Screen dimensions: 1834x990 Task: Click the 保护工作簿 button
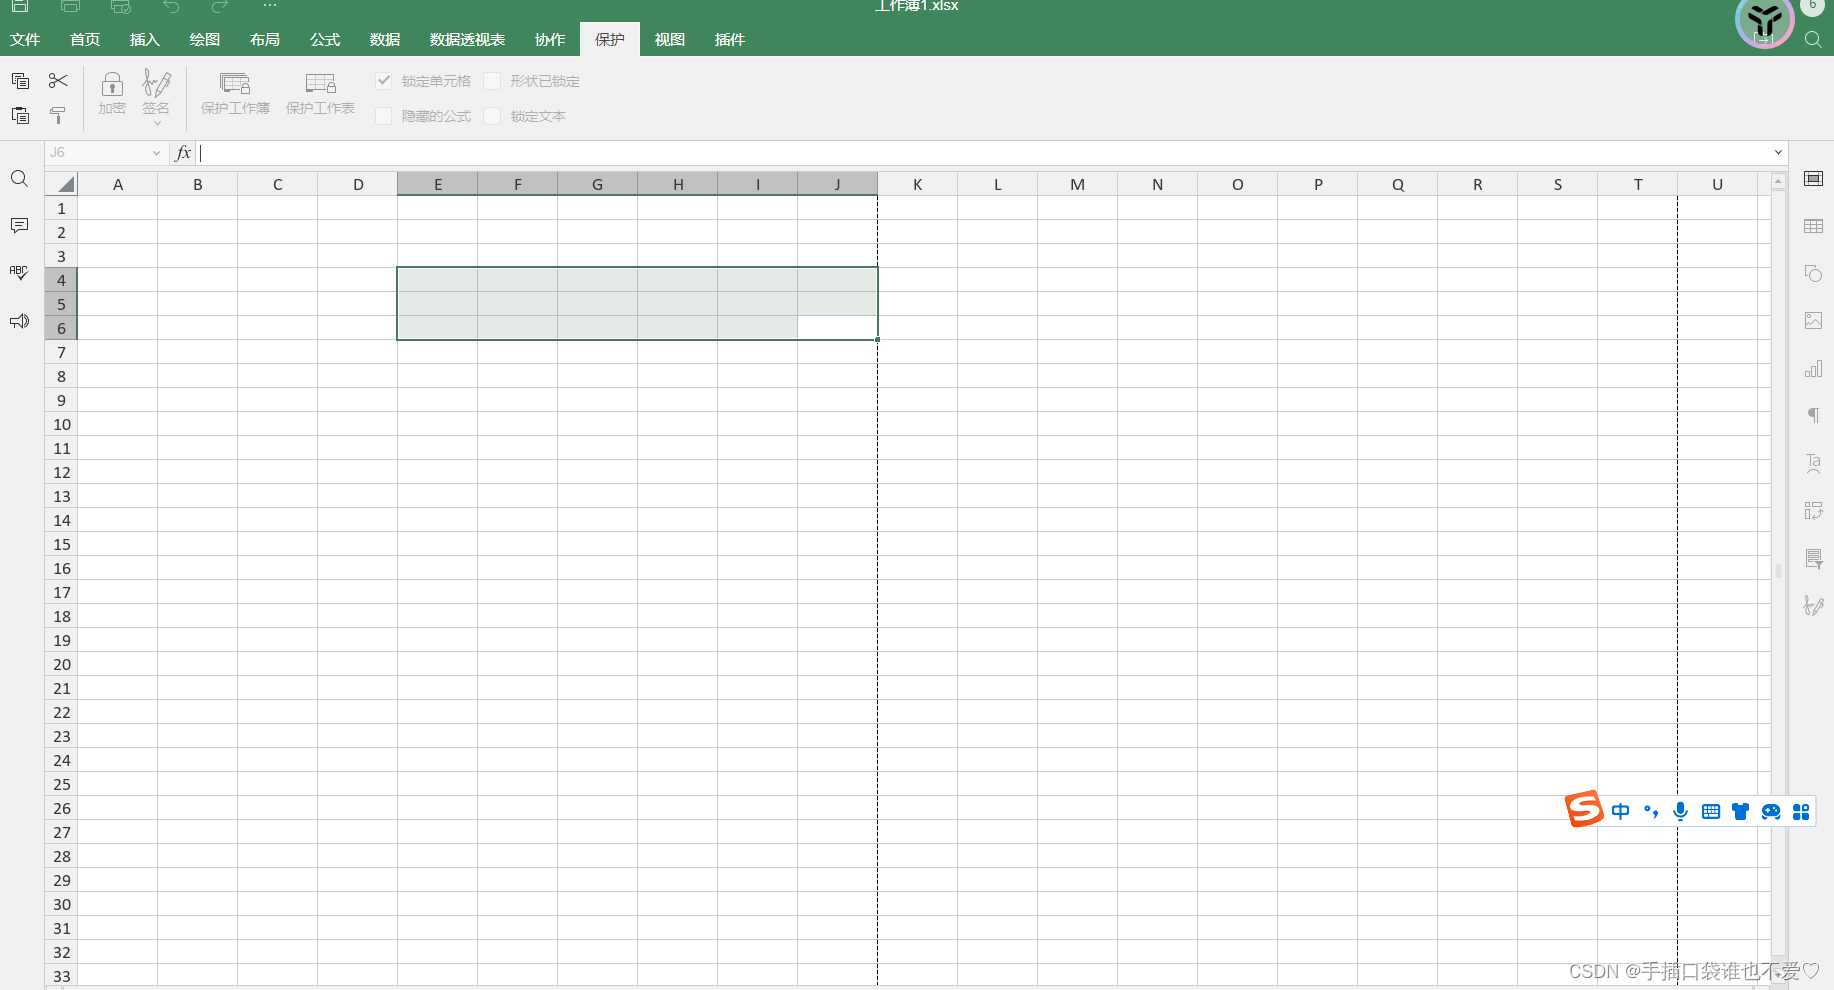[235, 93]
